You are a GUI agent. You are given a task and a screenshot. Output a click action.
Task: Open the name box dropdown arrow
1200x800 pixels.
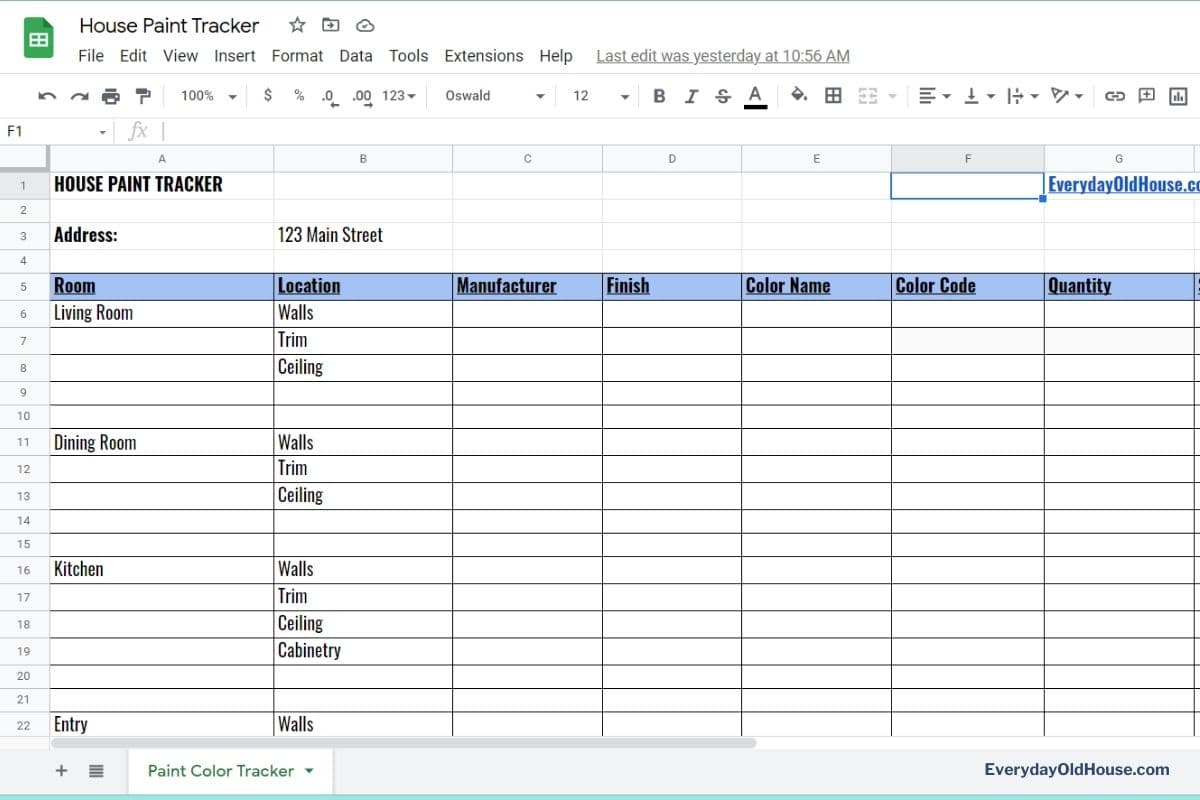click(103, 132)
